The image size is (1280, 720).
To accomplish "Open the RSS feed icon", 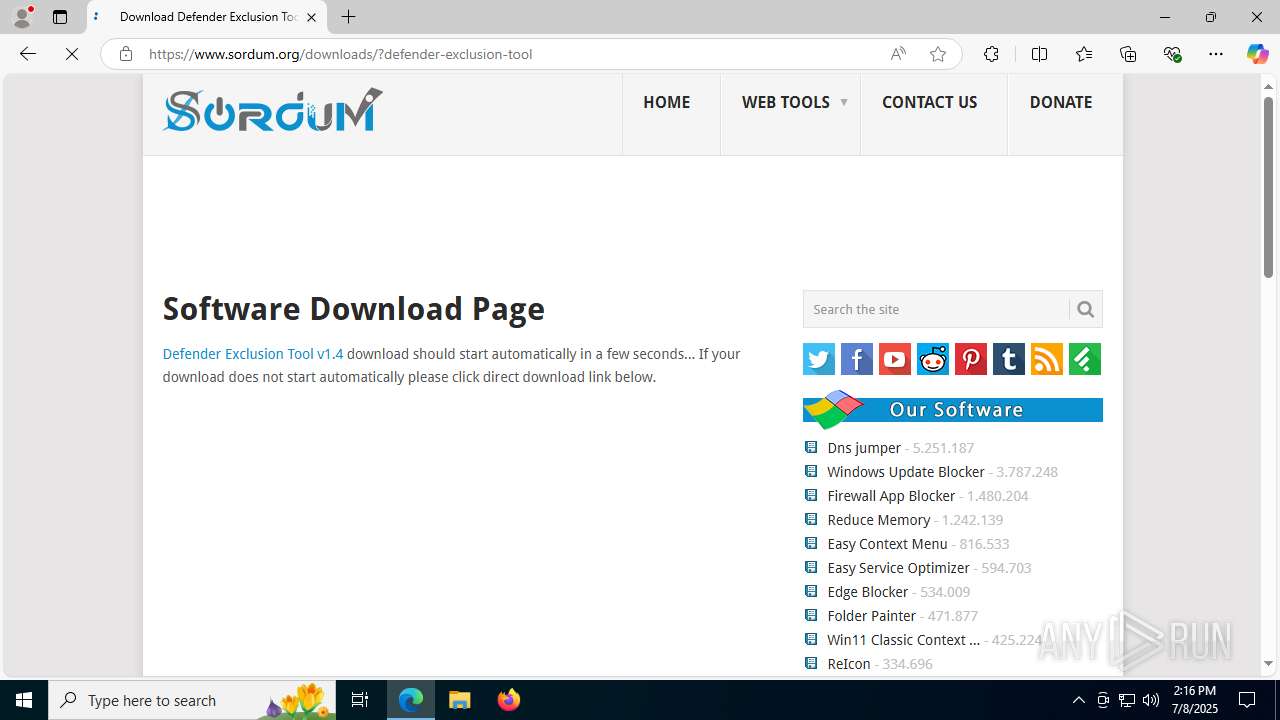I will pyautogui.click(x=1047, y=359).
